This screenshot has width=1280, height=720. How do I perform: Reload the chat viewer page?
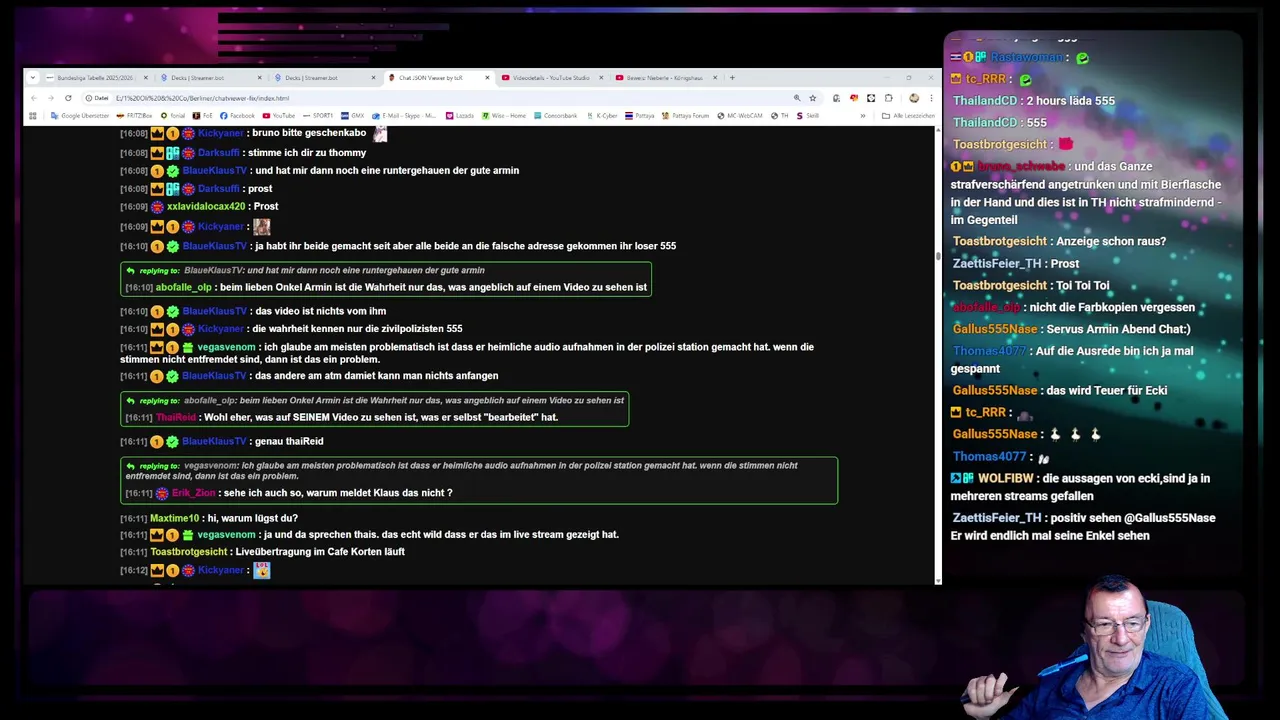click(68, 98)
